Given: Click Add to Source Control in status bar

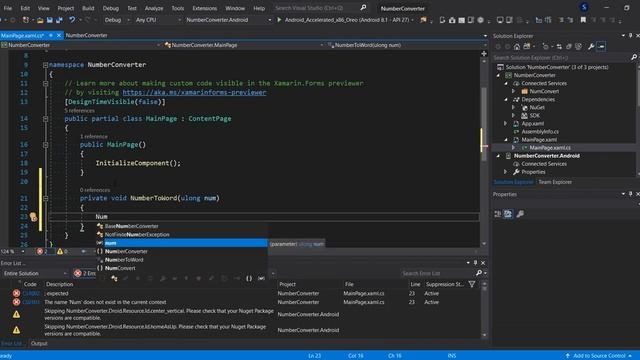Looking at the screenshot, I should tap(599, 356).
